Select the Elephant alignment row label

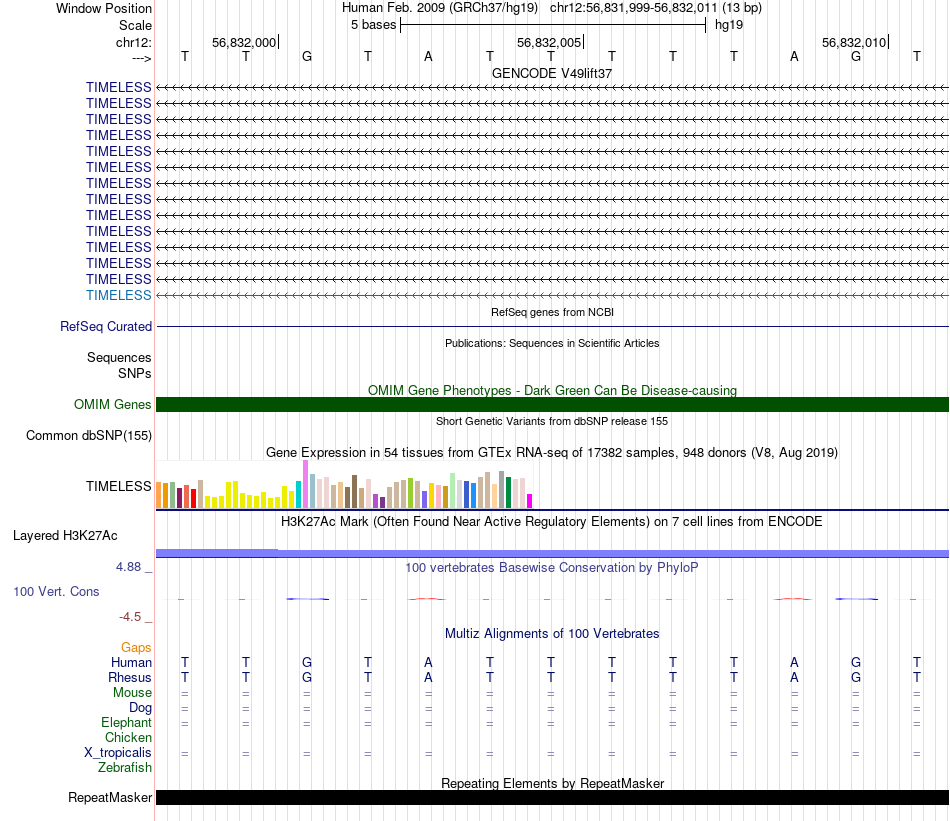coord(126,722)
